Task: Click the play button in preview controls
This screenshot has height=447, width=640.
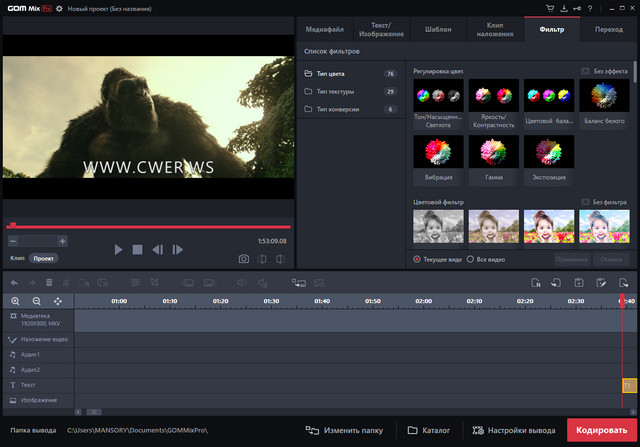Action: (118, 249)
